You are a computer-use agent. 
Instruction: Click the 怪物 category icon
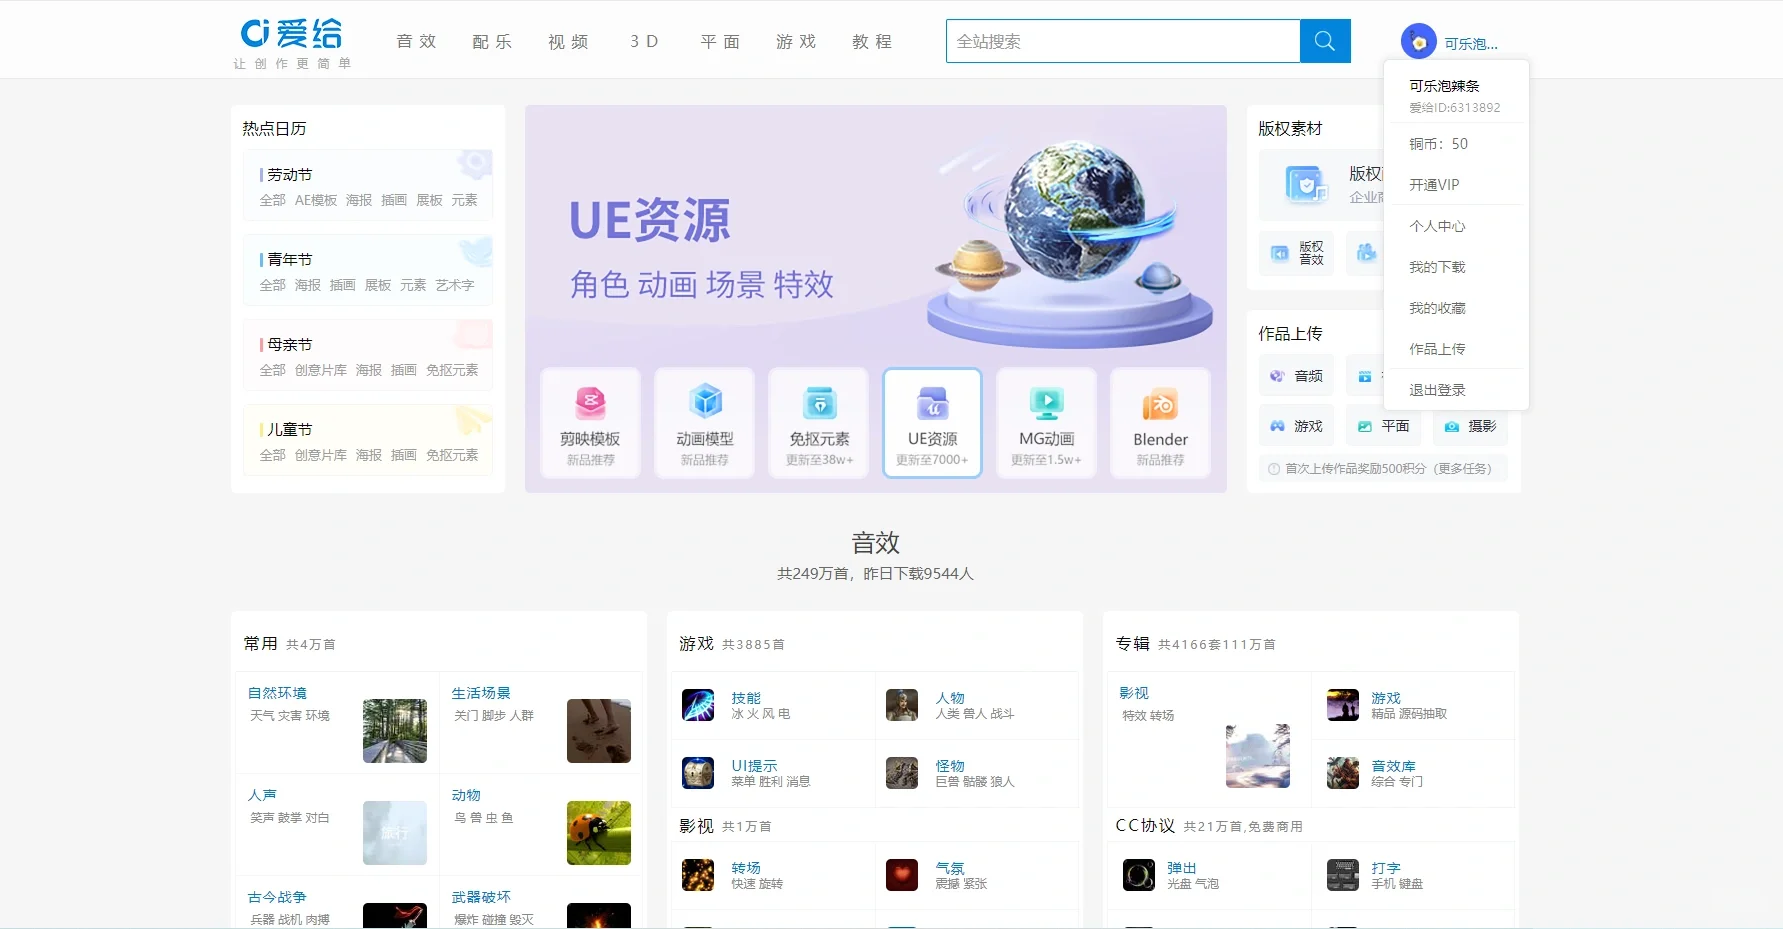901,773
